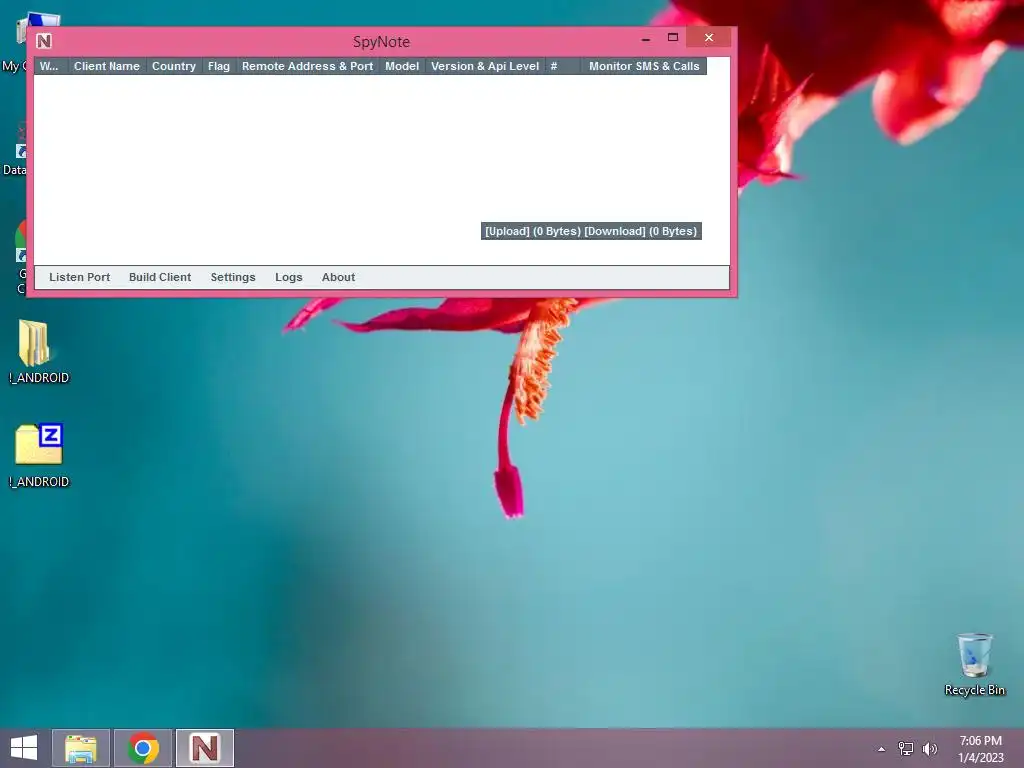This screenshot has height=768, width=1024.
Task: Show hidden system tray icons arrow
Action: coord(882,749)
